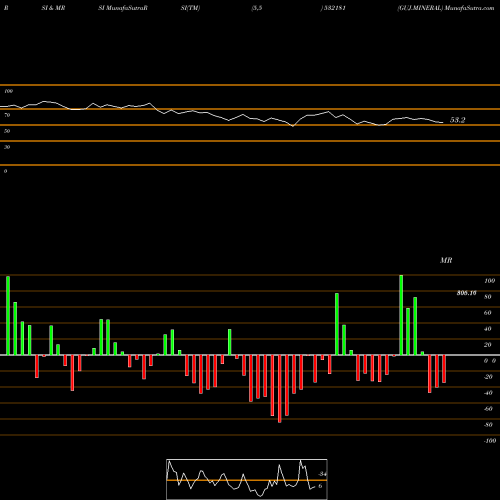Click the RSI axis label 70
Screen dimensions: 500x500
point(7,115)
